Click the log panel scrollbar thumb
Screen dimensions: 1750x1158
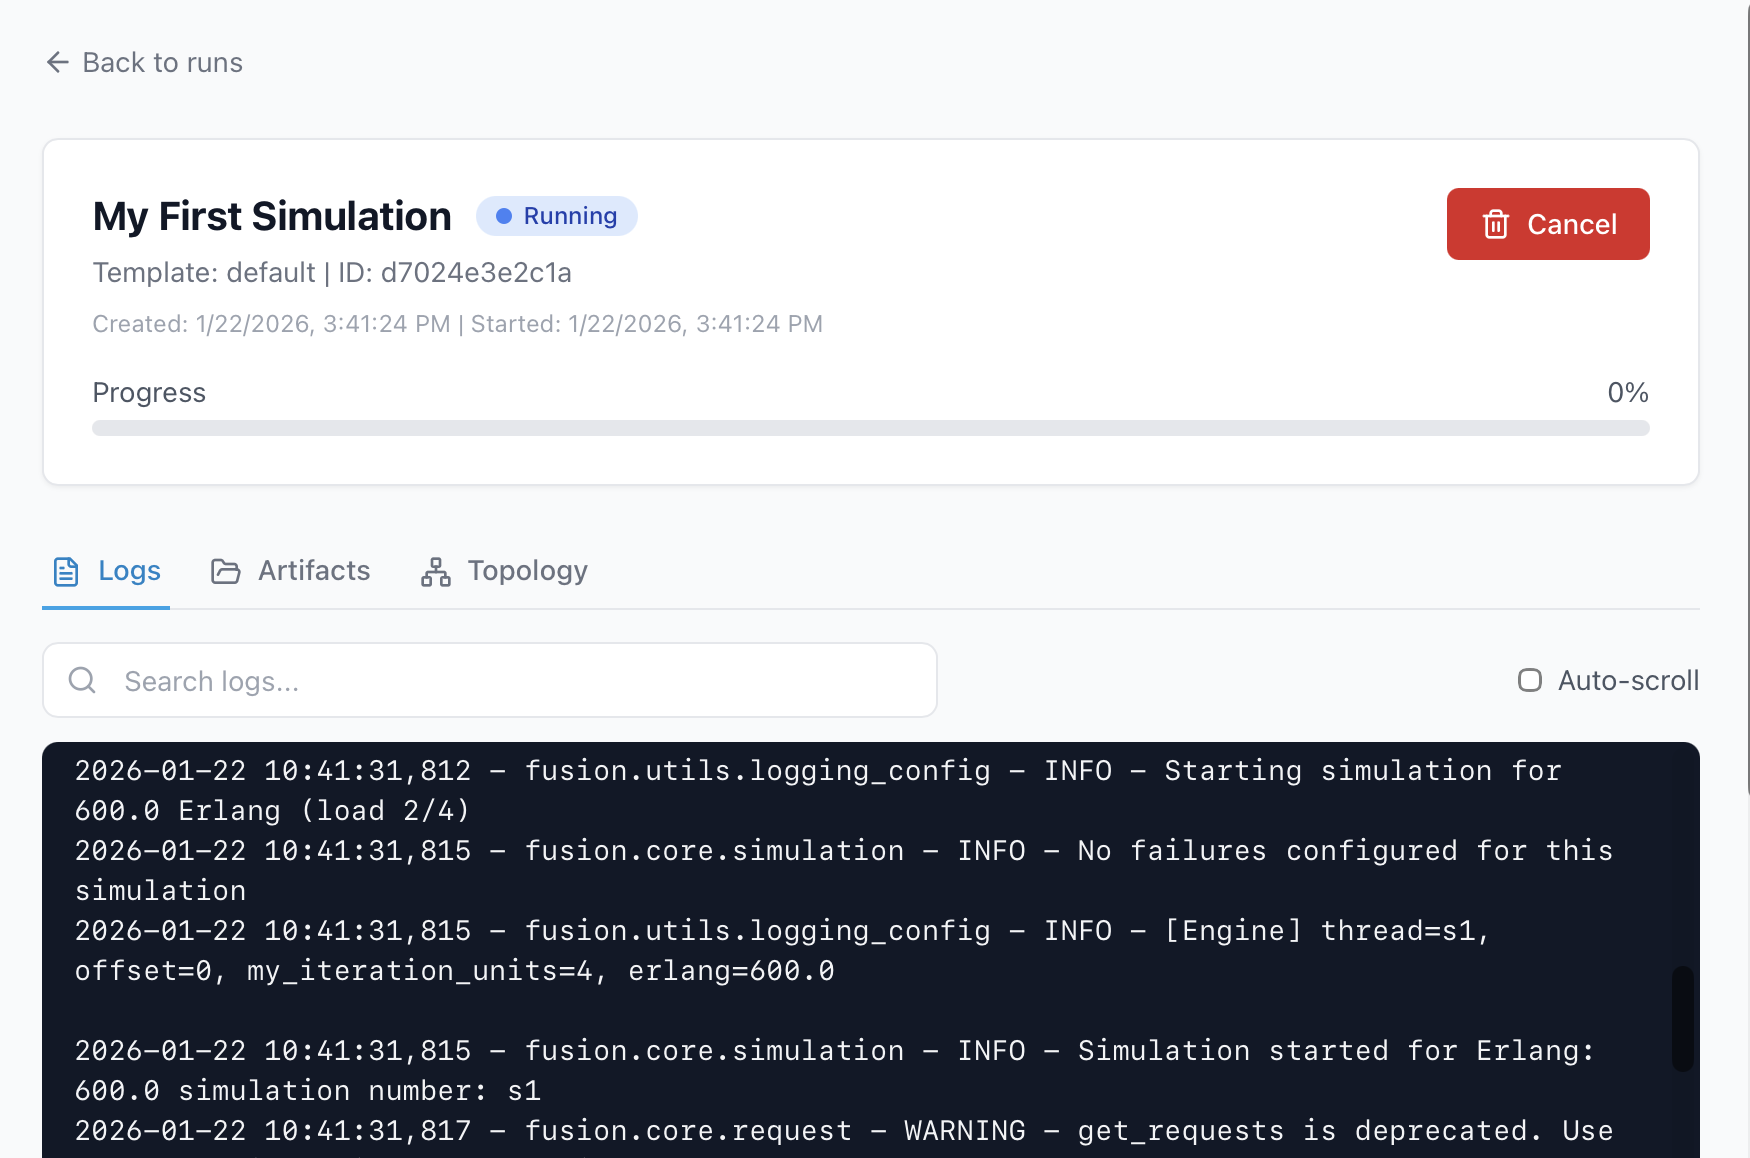point(1683,1018)
